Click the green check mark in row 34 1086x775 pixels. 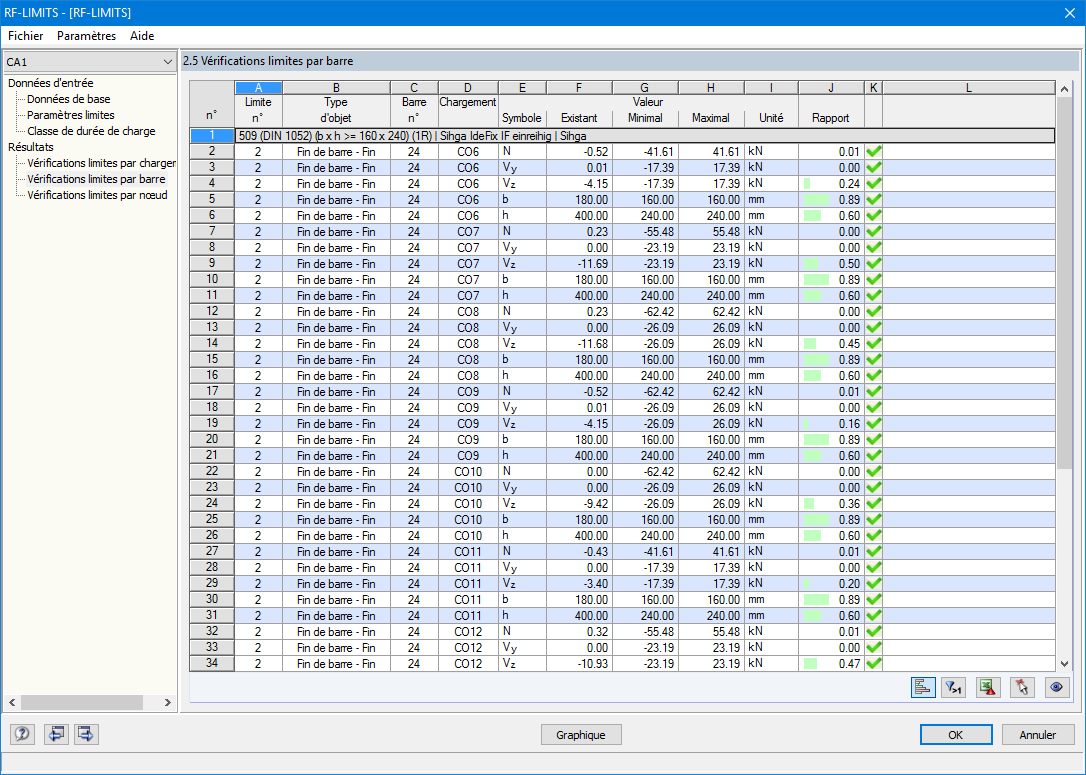873,663
